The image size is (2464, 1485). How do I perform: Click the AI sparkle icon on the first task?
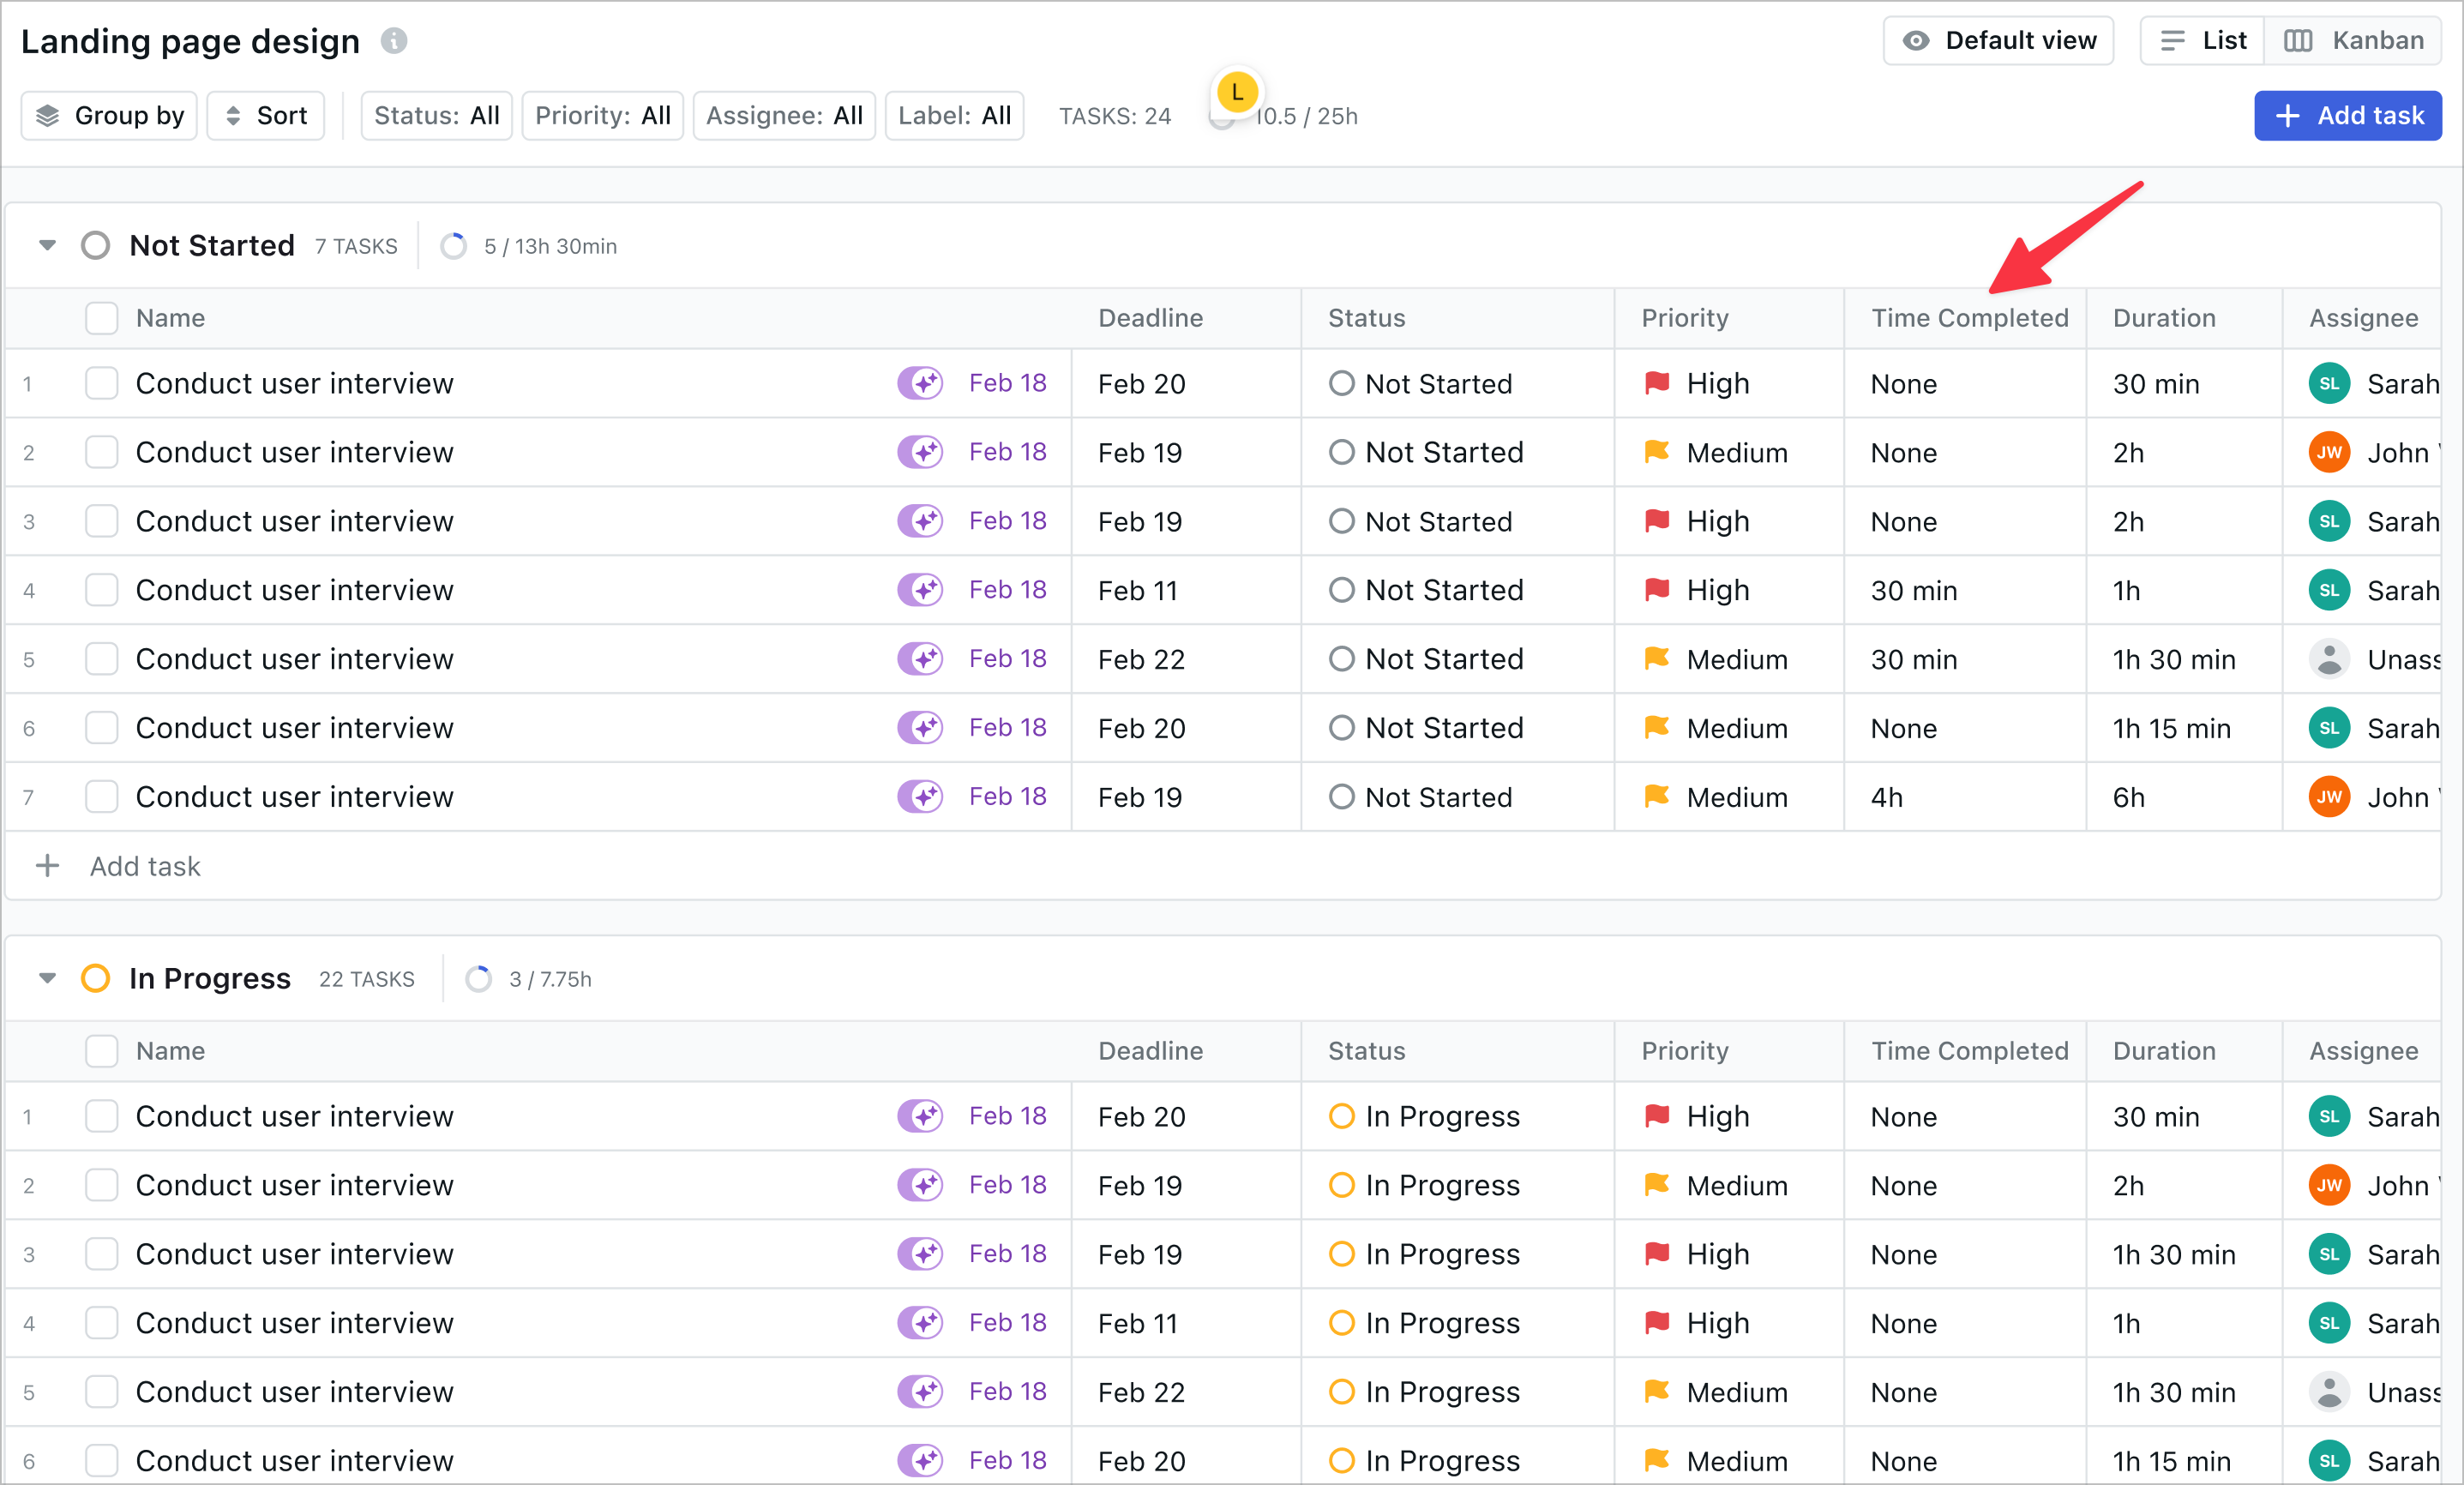tap(920, 383)
